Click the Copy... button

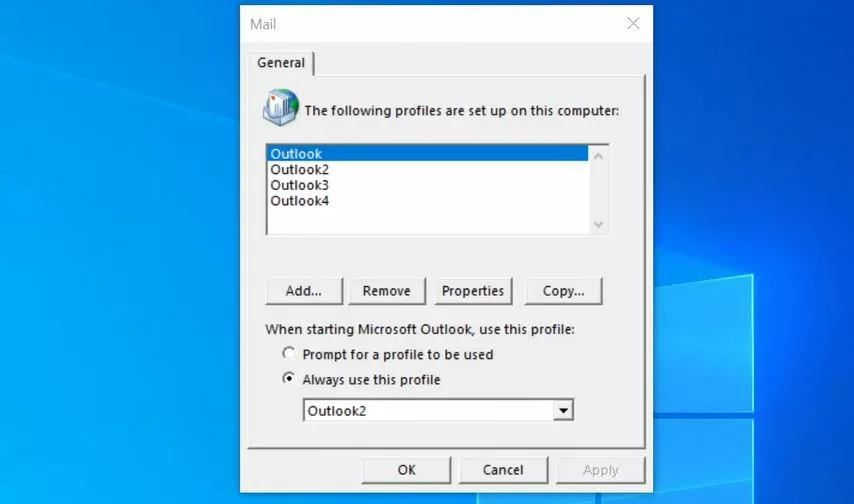(563, 291)
